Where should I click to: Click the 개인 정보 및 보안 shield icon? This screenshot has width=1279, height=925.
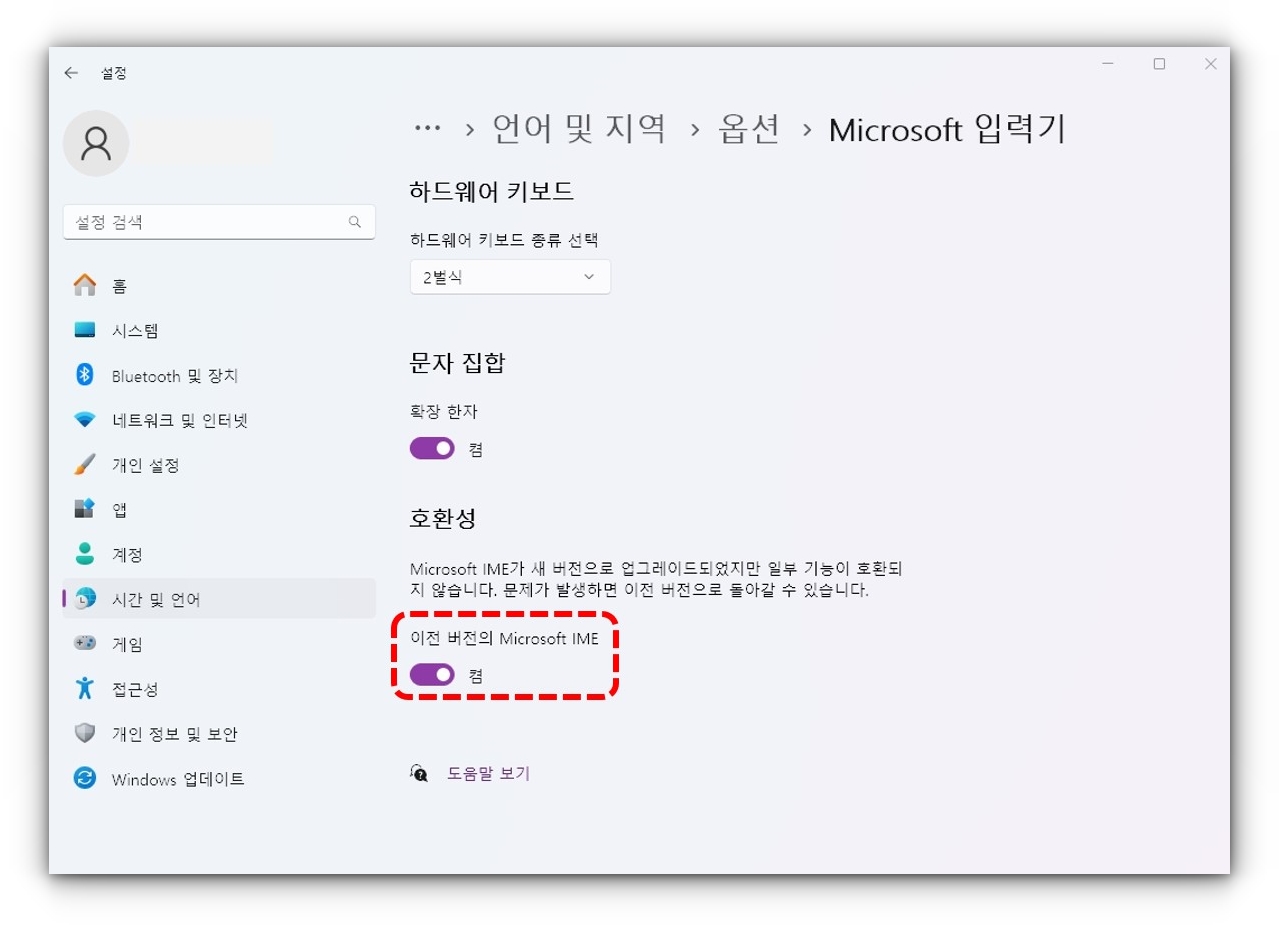(85, 733)
